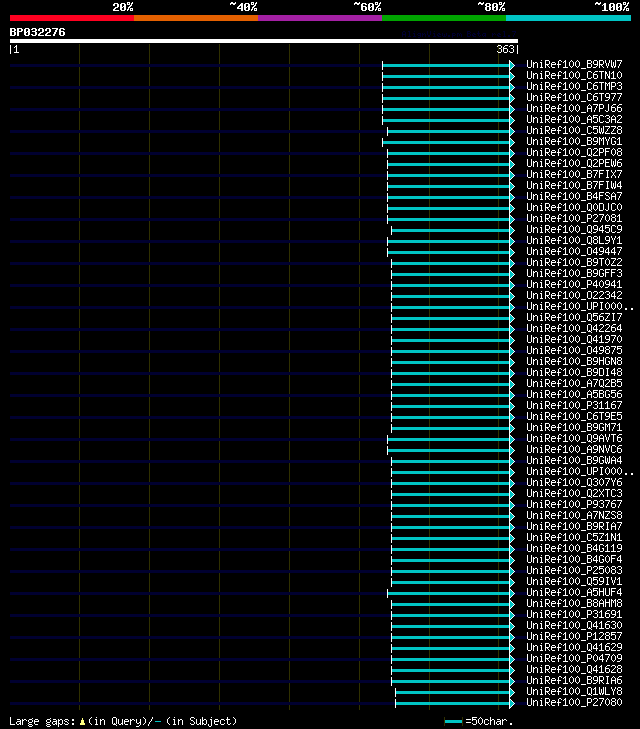Select UniRef100_B4FSA7 subject label
The height and width of the screenshot is (729, 640).
[574, 196]
